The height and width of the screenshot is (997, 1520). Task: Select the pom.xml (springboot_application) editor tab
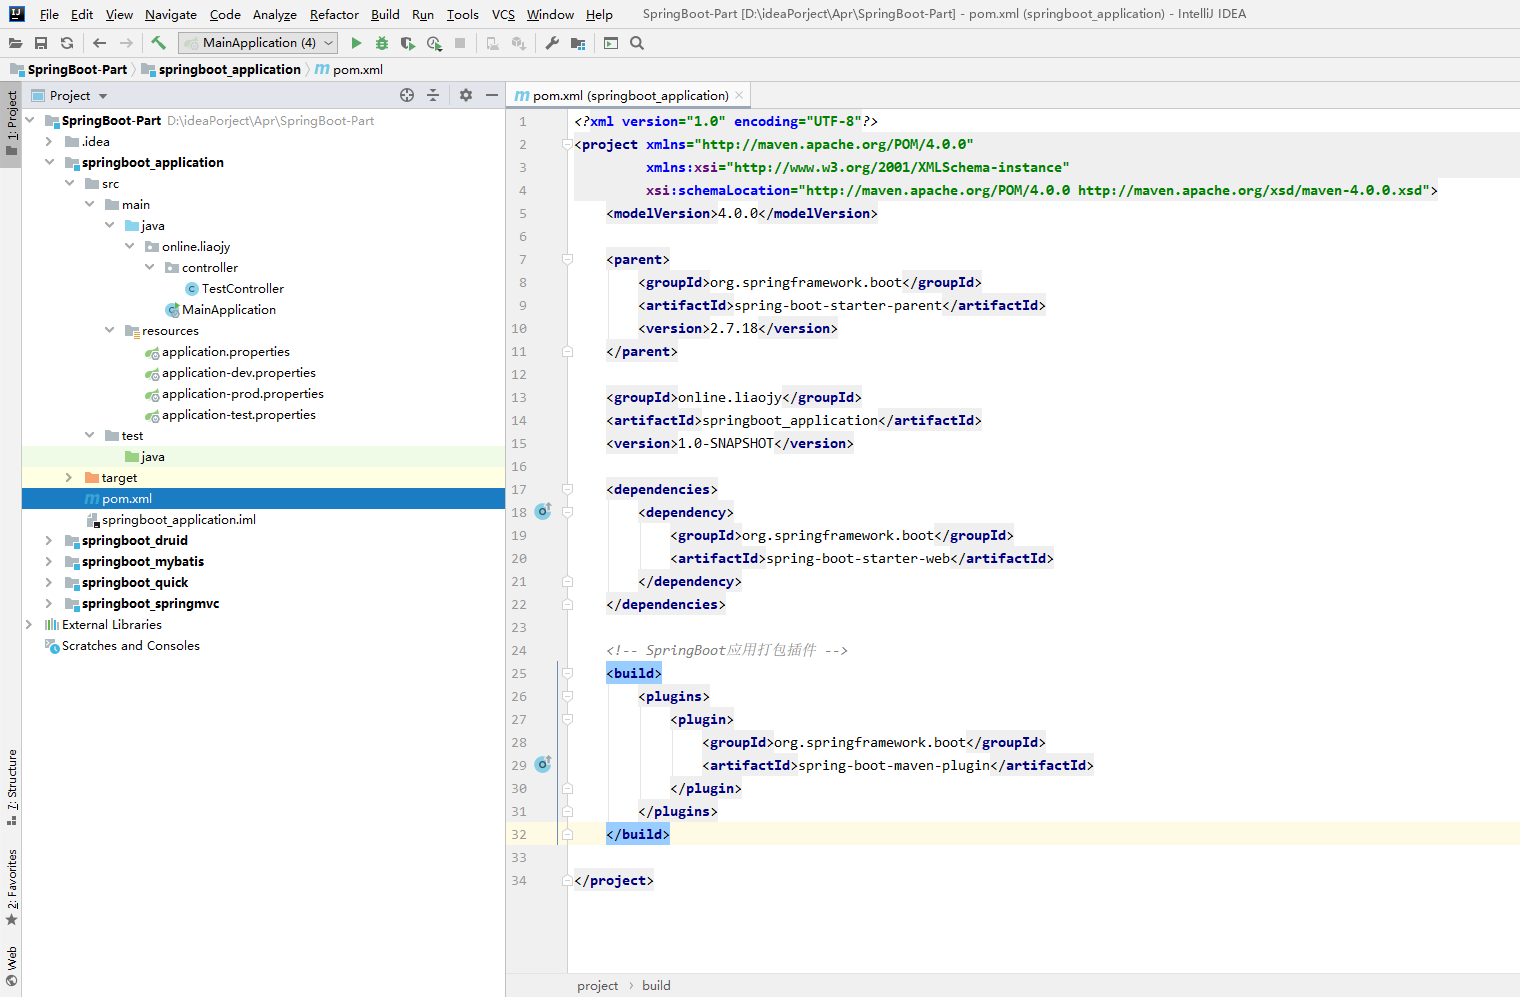(x=630, y=95)
